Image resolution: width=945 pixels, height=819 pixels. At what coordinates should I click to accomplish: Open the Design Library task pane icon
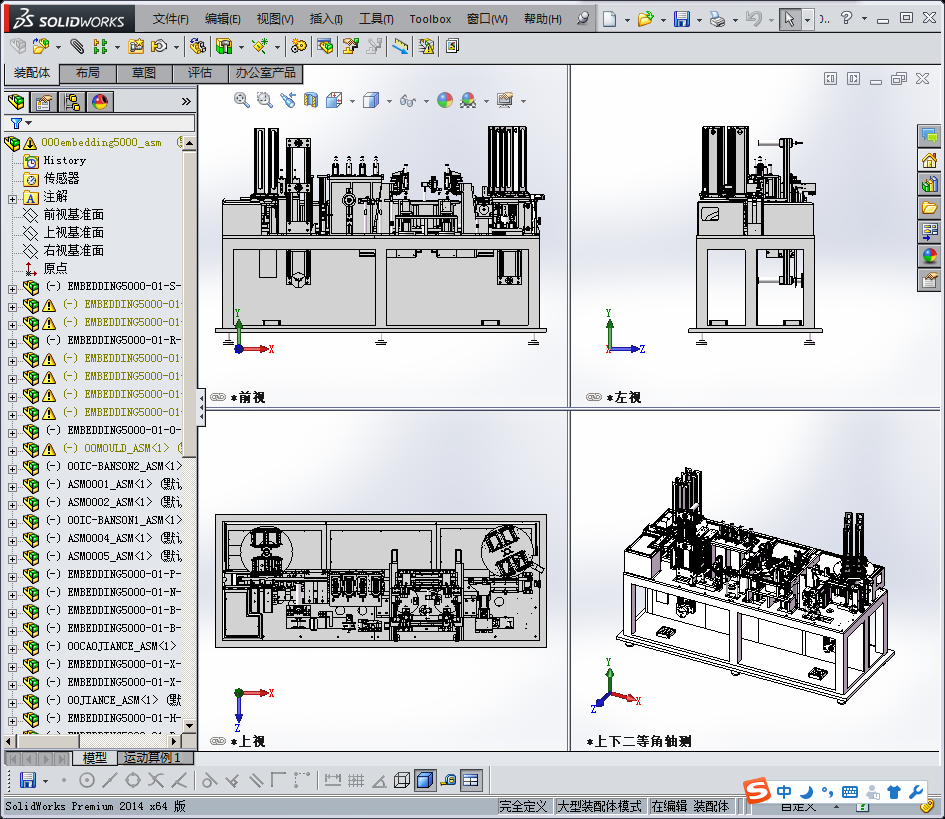click(930, 184)
